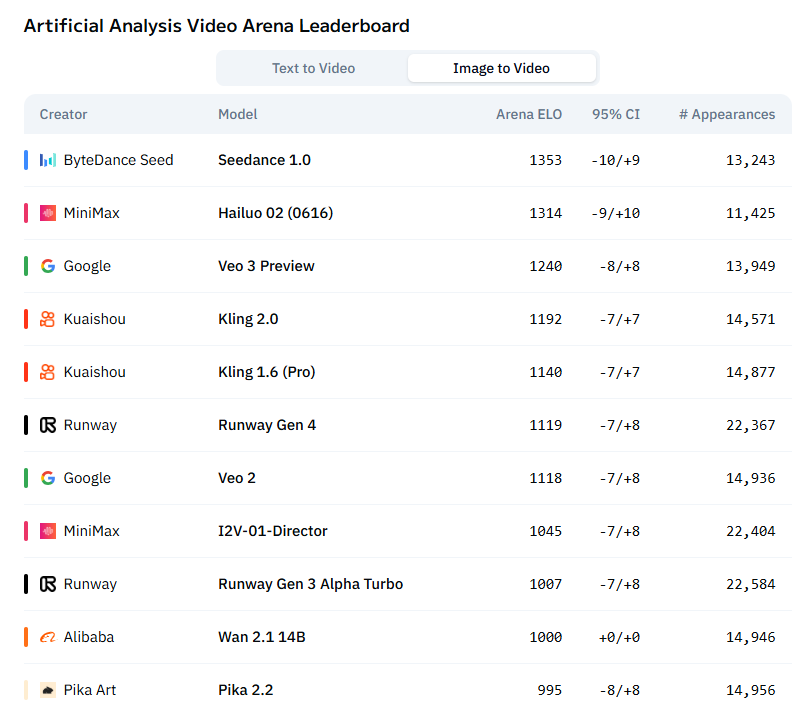Select the Image to Video tab
This screenshot has height=716, width=807.
pyautogui.click(x=501, y=68)
